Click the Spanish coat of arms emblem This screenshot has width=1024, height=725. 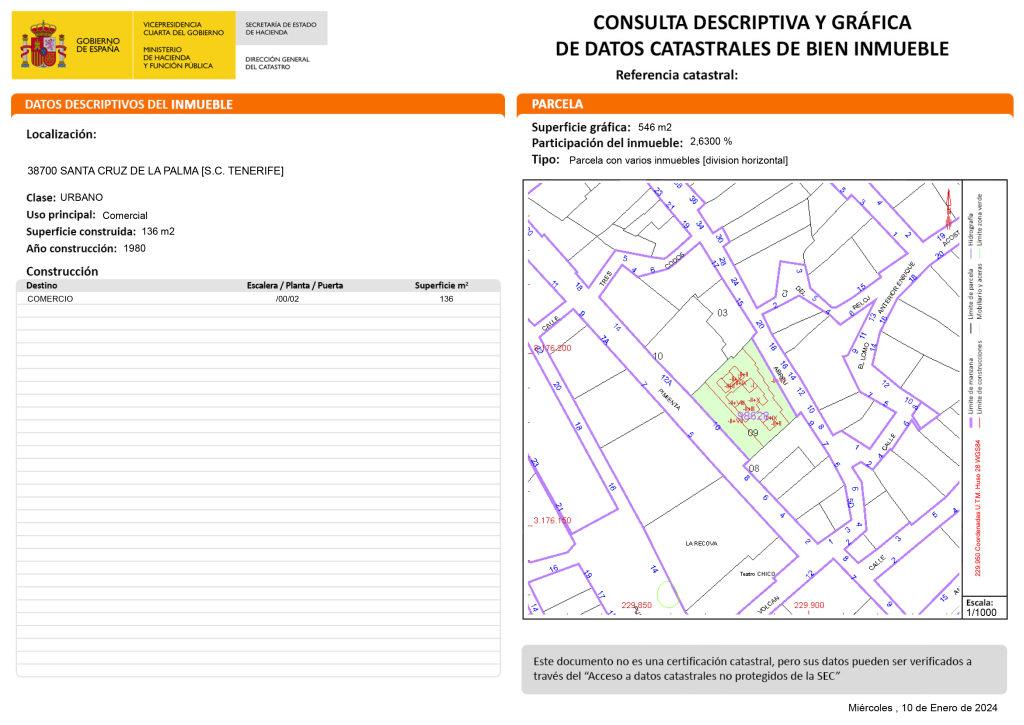coord(42,45)
